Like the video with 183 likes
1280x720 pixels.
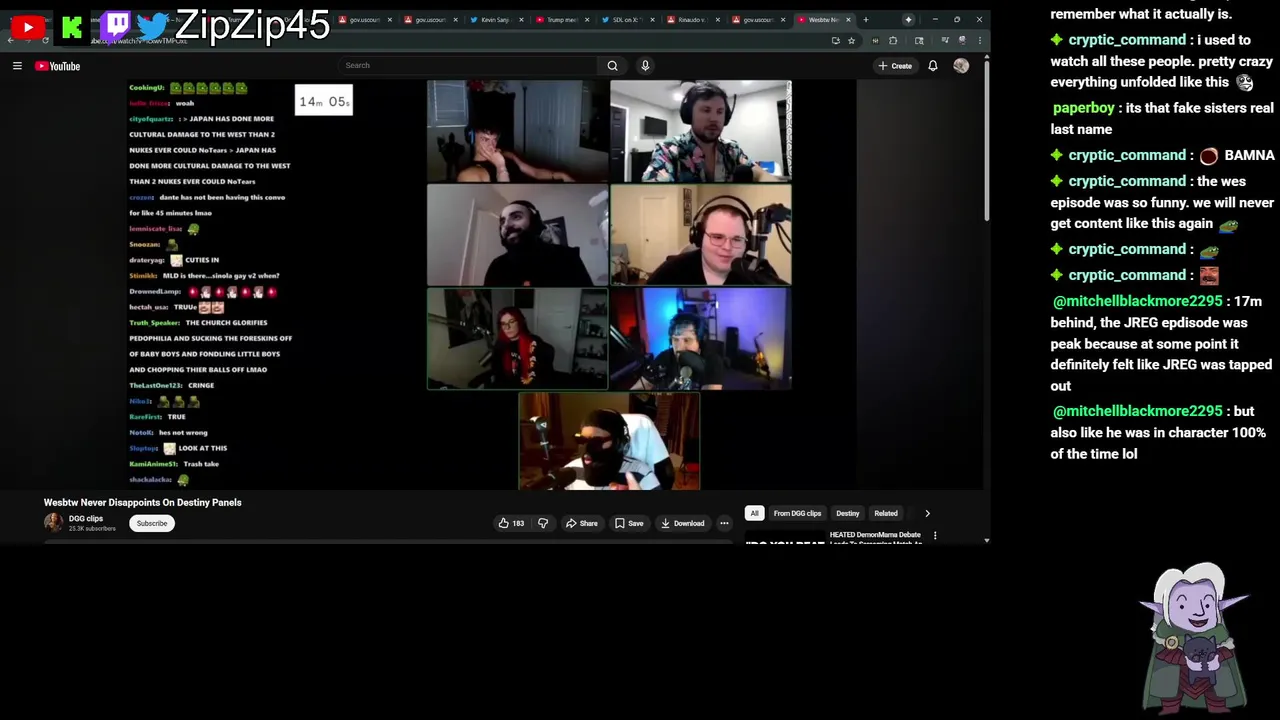[x=511, y=523]
